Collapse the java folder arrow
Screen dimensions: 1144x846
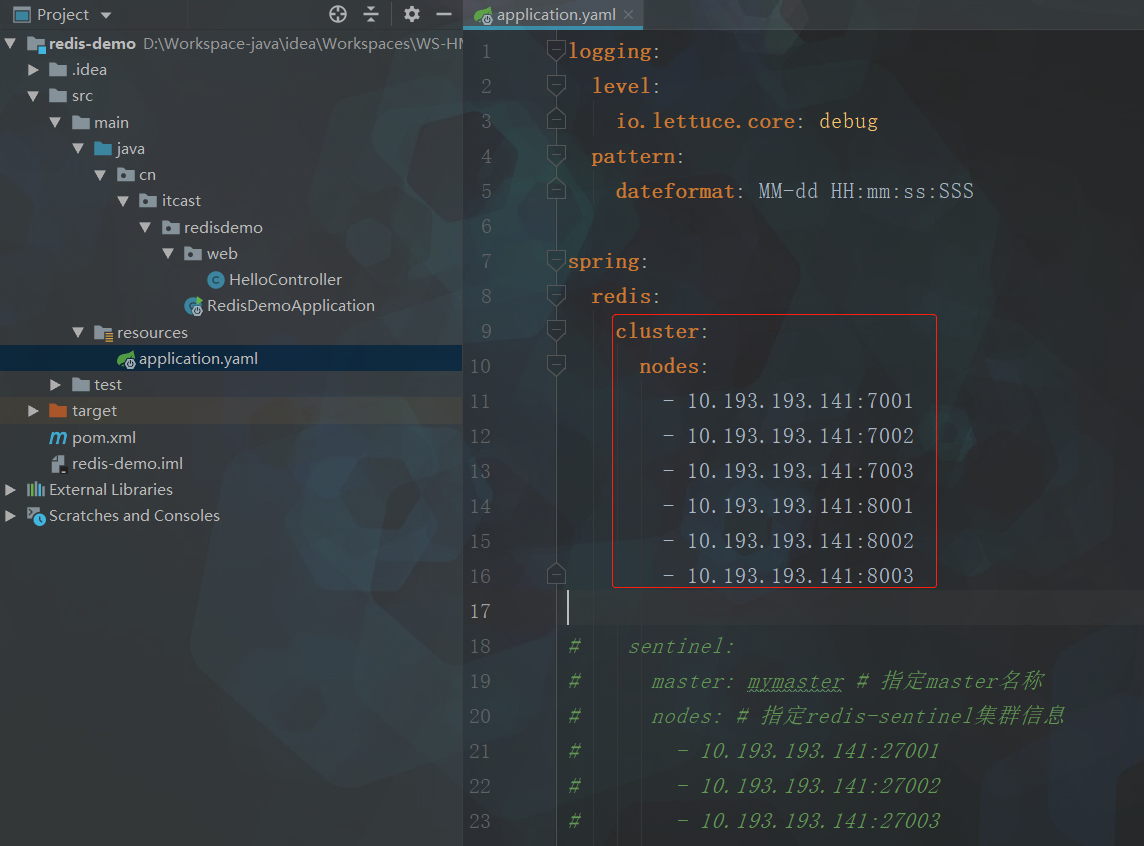pos(78,149)
